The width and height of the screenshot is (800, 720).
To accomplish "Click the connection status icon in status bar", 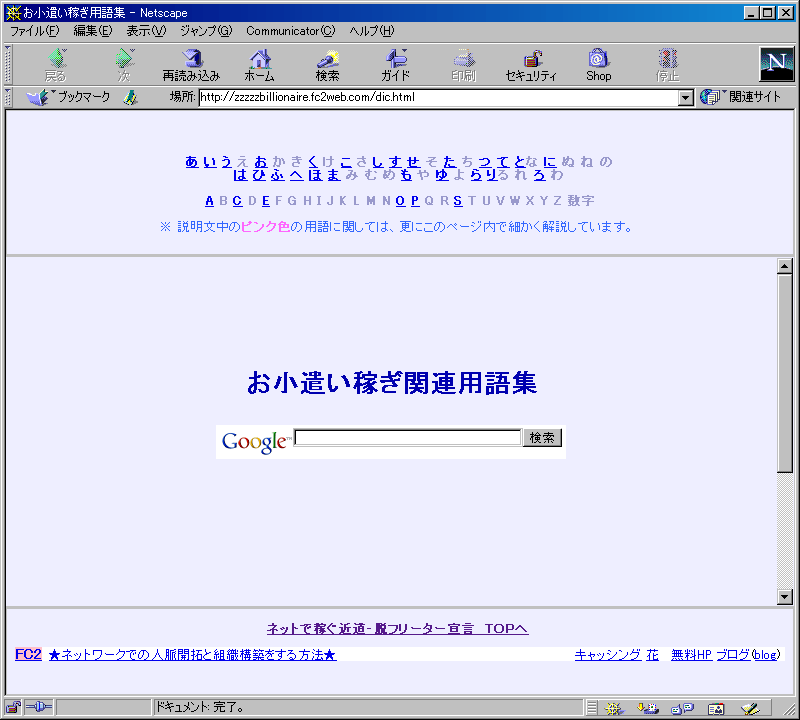I will [38, 707].
